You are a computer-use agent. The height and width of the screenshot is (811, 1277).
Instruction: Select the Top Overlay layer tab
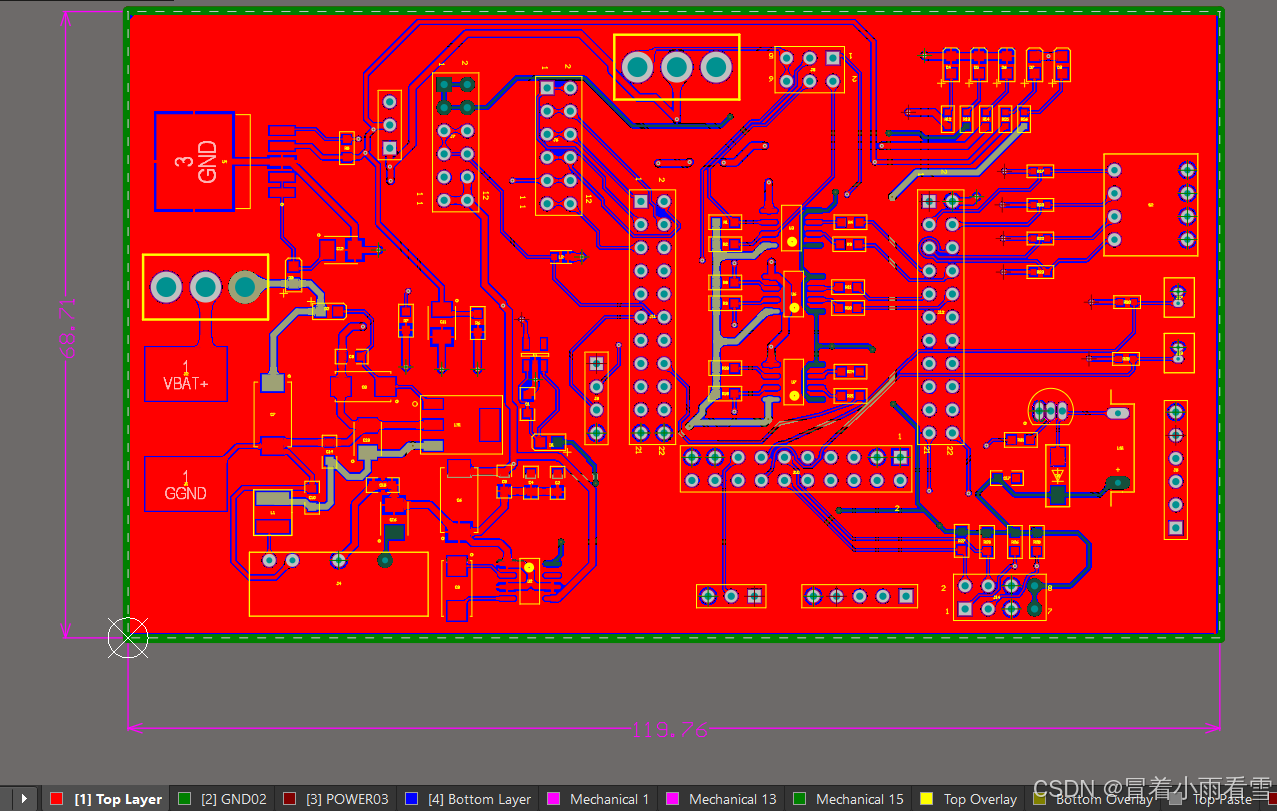(x=981, y=799)
